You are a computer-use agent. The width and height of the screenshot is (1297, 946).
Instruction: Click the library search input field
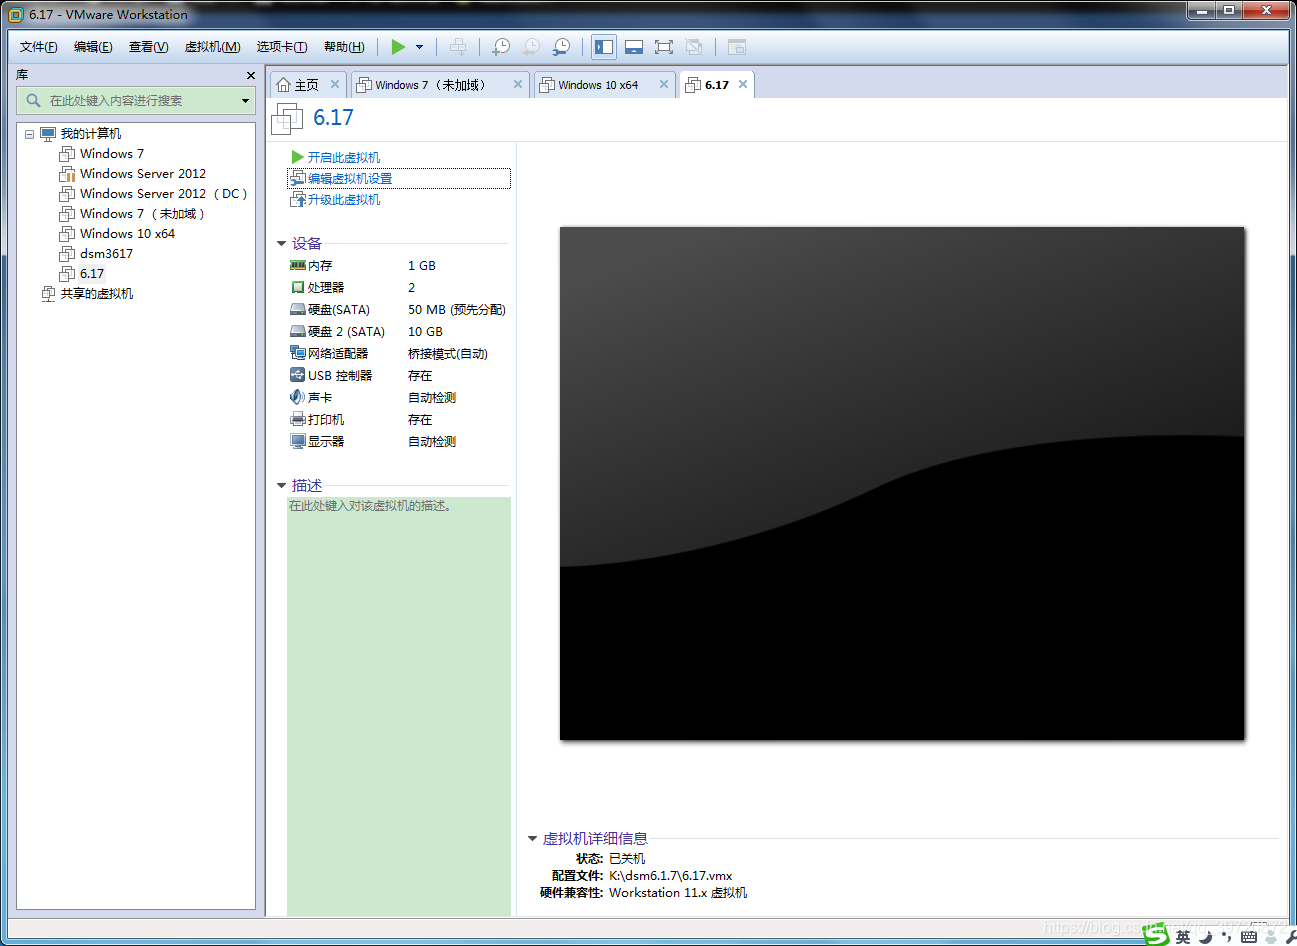[x=136, y=101]
